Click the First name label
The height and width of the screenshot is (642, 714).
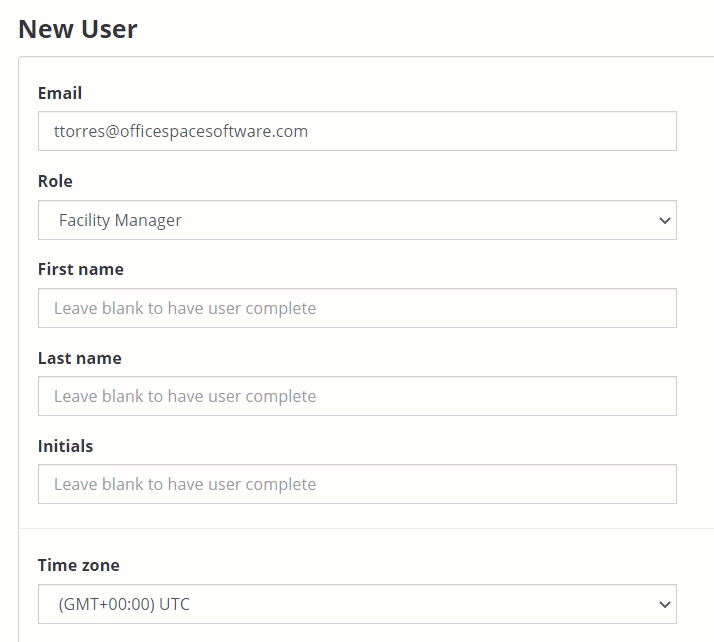point(81,269)
